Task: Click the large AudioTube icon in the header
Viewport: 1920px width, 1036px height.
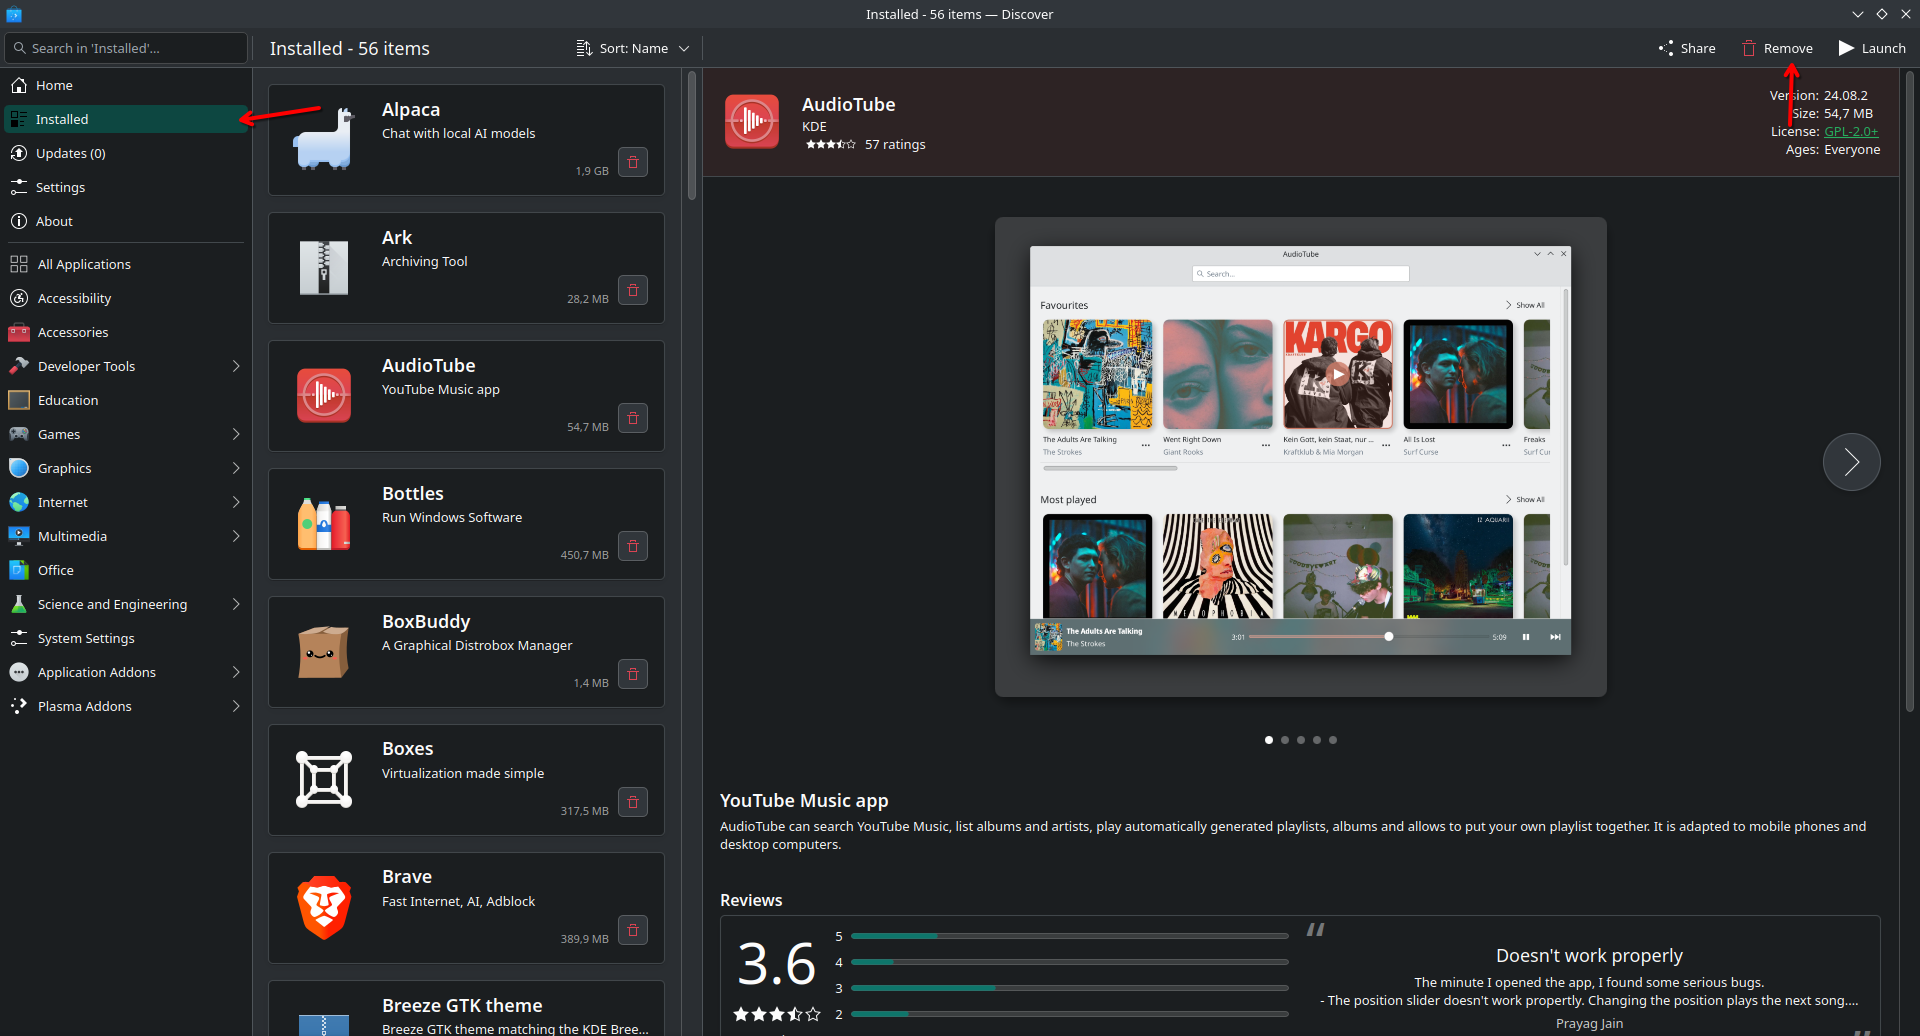Action: coord(752,122)
